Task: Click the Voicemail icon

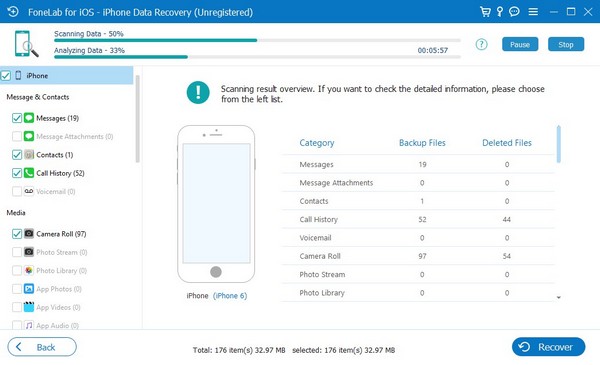Action: click(29, 191)
